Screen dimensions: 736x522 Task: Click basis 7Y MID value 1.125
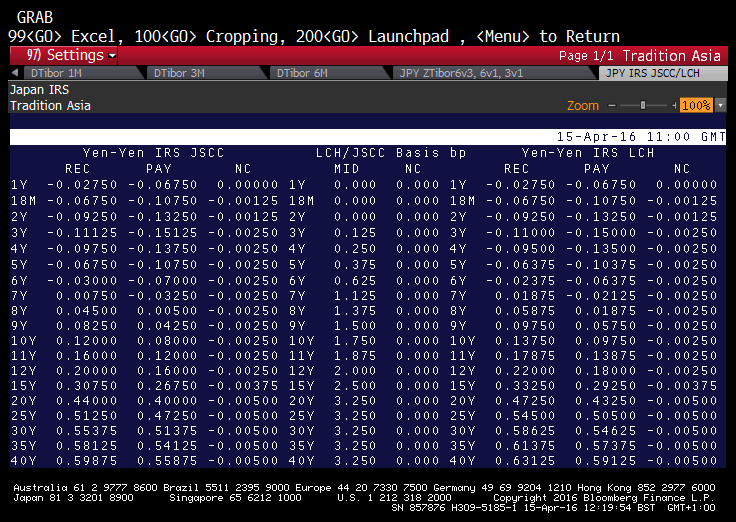(x=355, y=296)
